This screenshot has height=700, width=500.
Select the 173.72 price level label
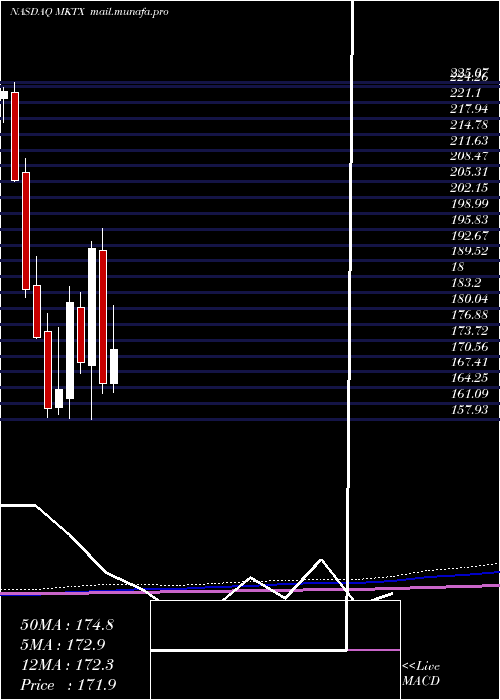coord(470,331)
